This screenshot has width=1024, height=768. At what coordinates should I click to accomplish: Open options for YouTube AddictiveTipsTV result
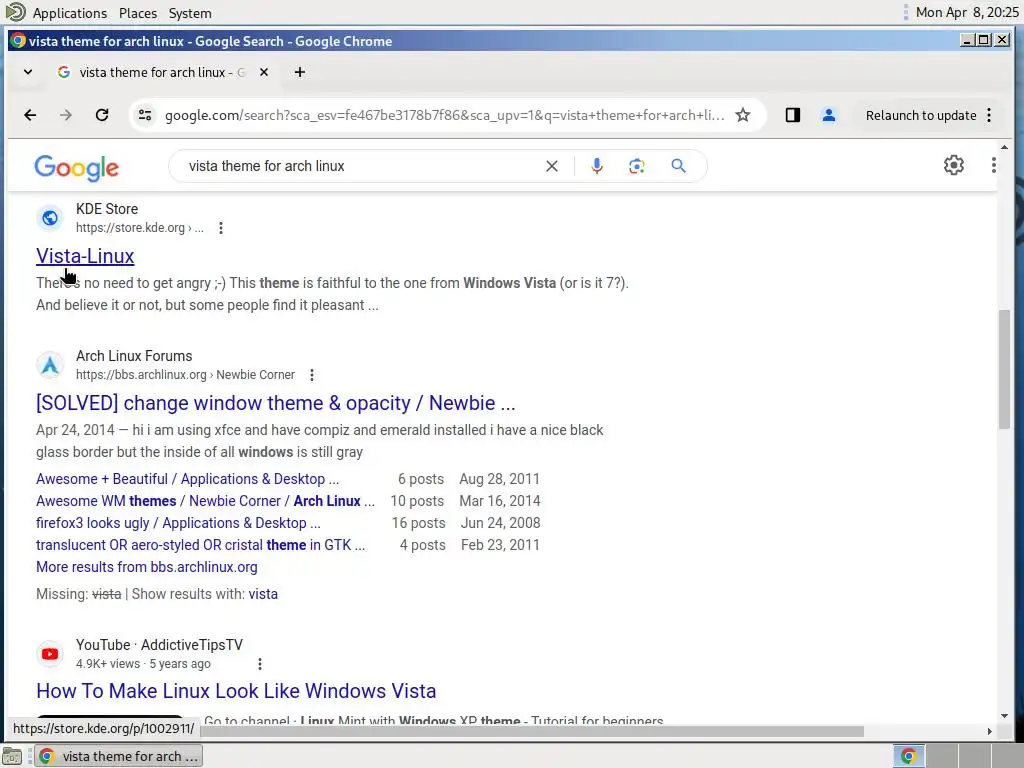260,664
